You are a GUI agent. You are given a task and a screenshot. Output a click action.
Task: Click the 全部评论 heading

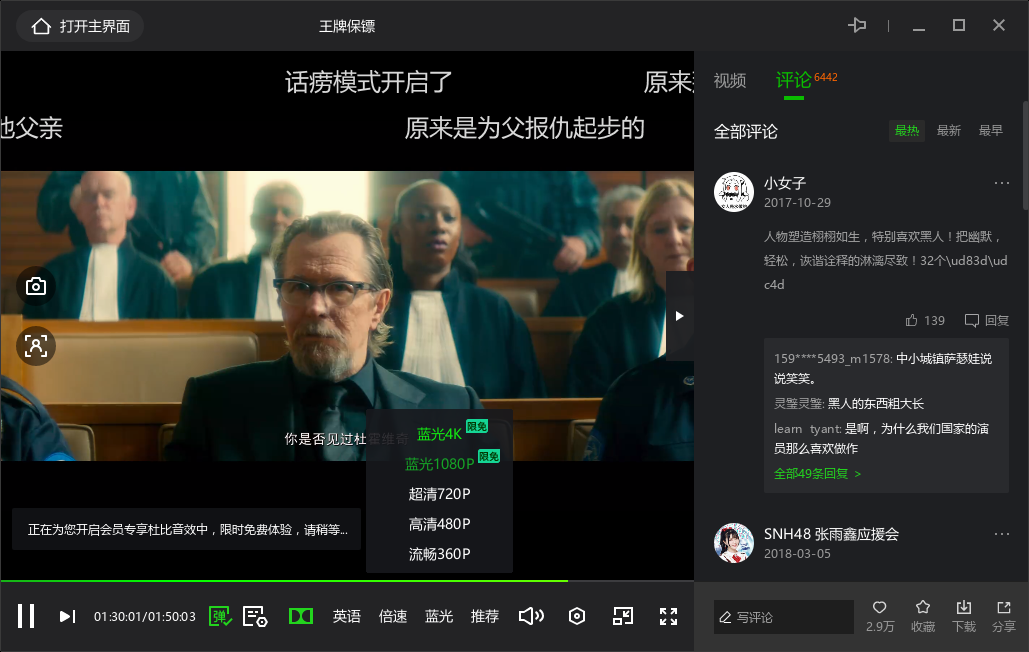746,131
